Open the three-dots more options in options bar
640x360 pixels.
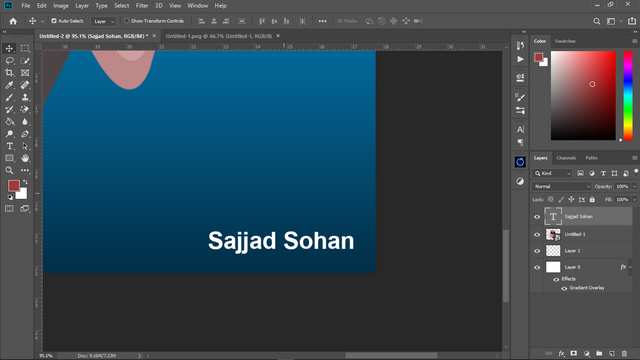point(322,21)
